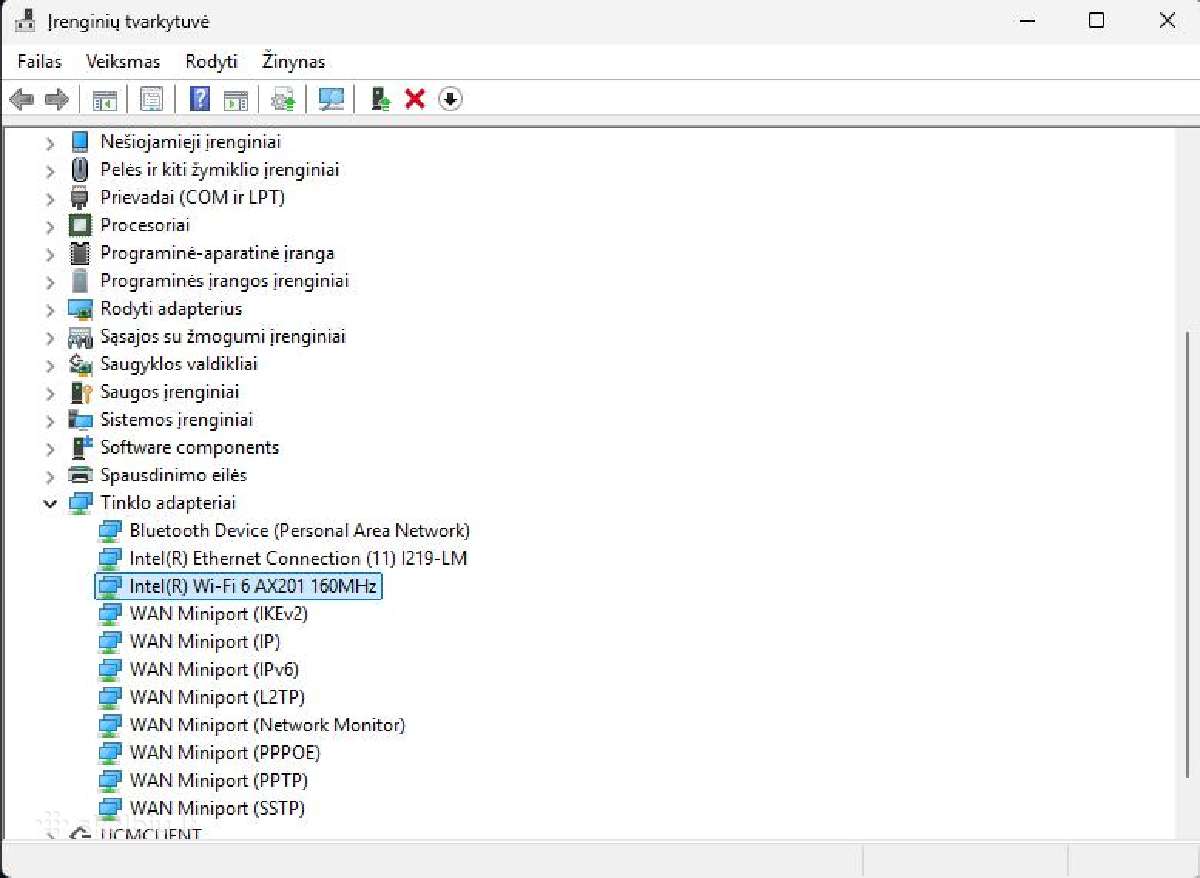This screenshot has width=1200, height=878.
Task: Select Intel(R) Wi-Fi 6 AX201 160MHz
Action: pos(253,586)
